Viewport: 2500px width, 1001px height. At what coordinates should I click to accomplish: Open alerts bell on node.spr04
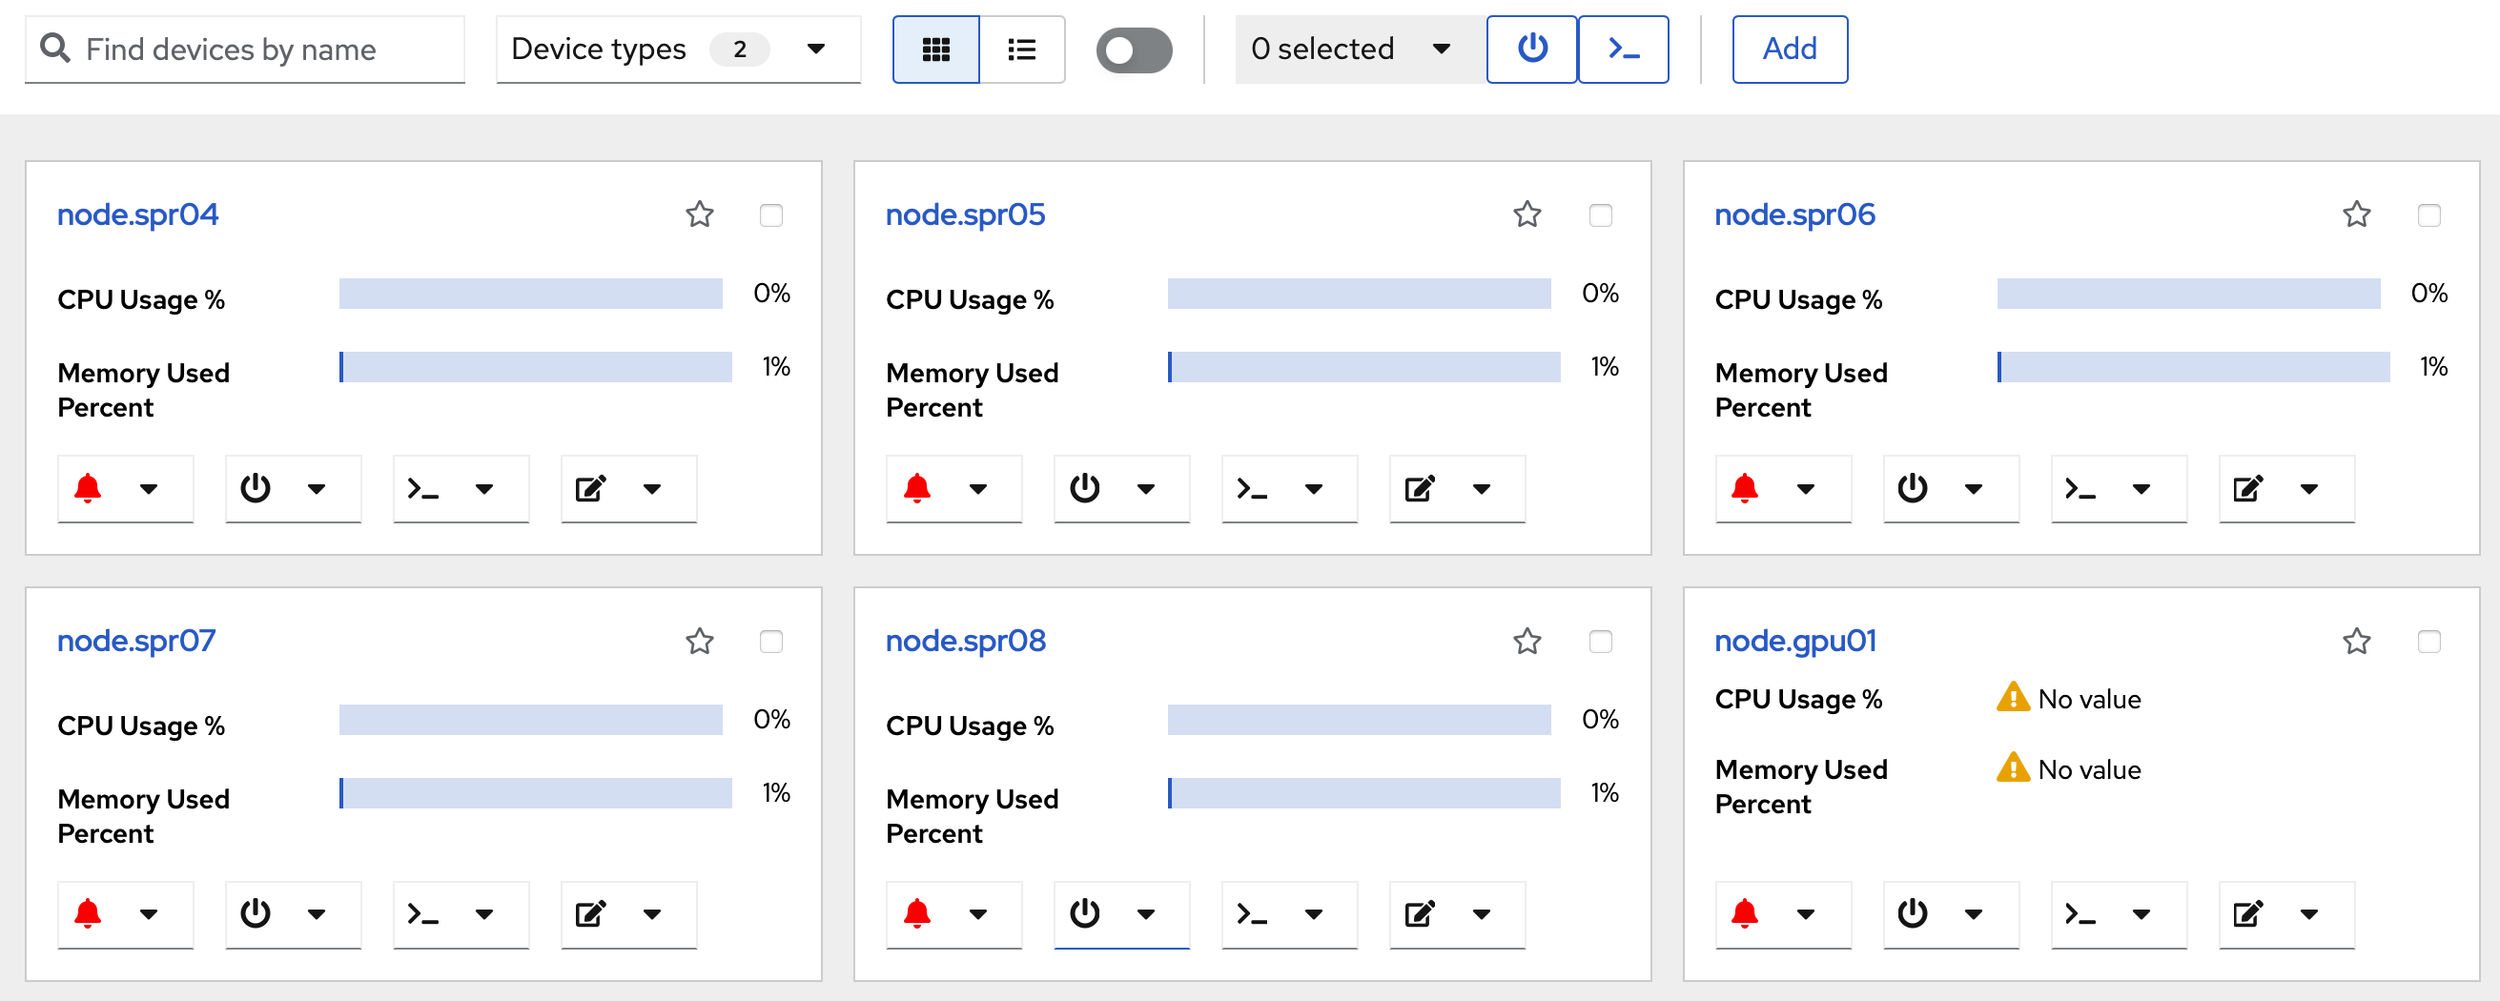click(x=88, y=488)
